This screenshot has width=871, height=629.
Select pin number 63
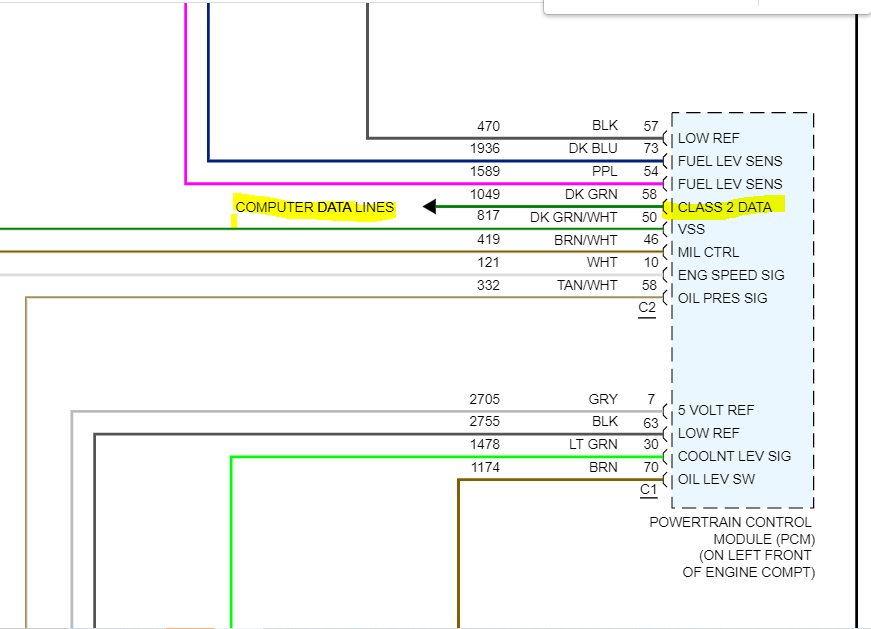650,423
